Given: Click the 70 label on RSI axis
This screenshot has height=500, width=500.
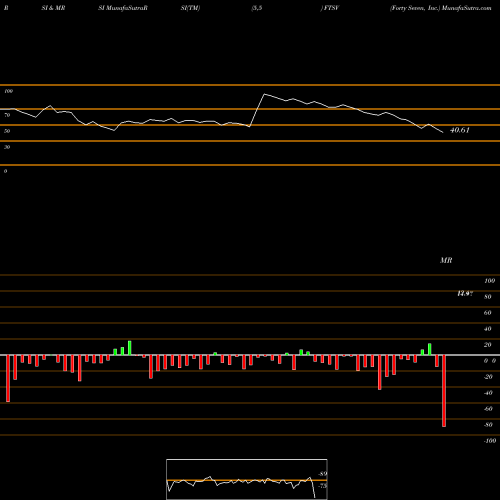Looking at the screenshot, I should click(x=7, y=115).
